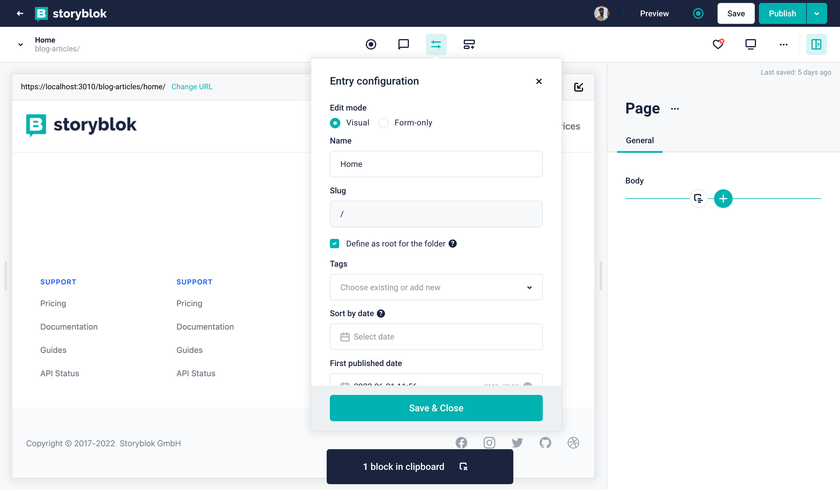Switch to the General tab
This screenshot has height=490, width=840.
[x=640, y=140]
